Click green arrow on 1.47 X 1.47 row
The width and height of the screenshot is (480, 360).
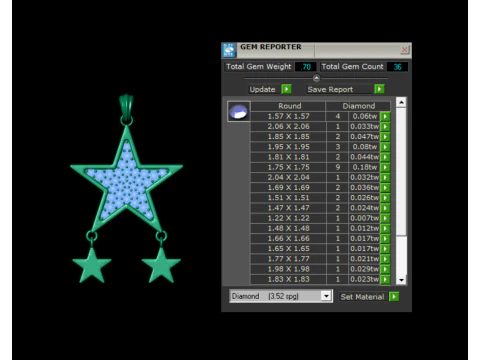click(385, 208)
